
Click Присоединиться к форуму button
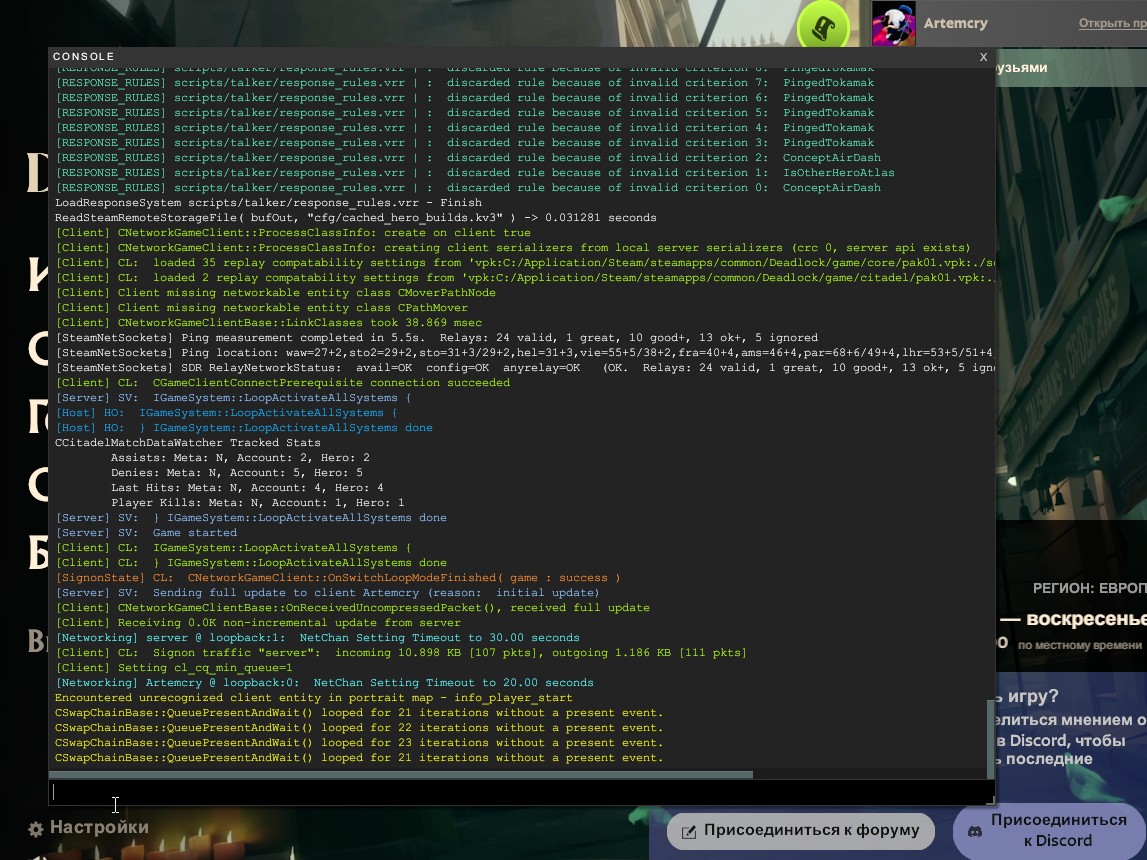[x=801, y=831]
